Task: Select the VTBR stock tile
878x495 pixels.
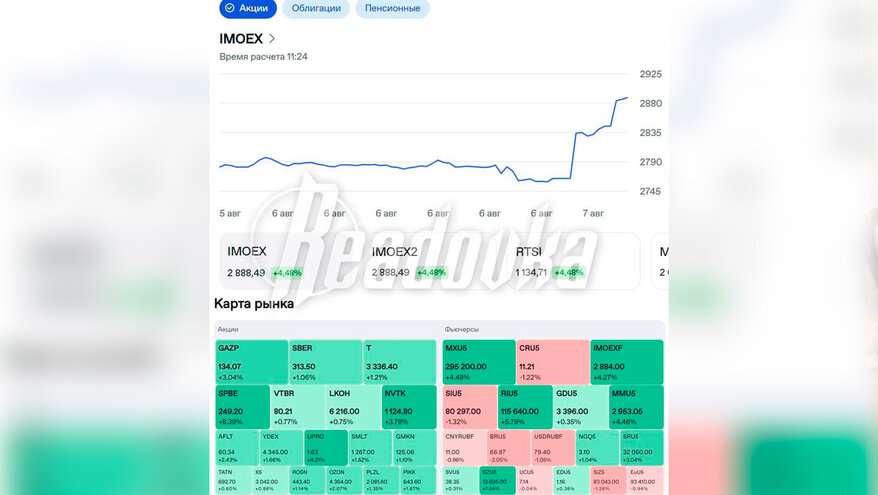Action: coord(298,407)
